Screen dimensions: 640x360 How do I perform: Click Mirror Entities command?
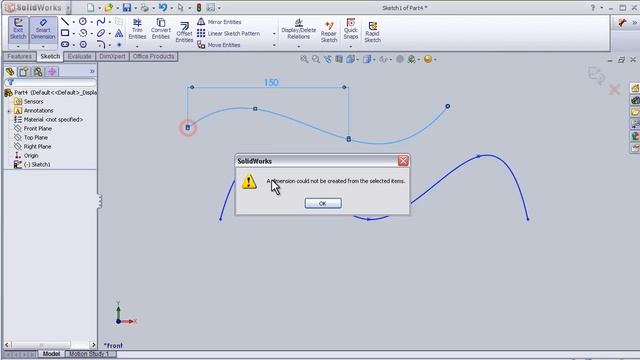220,22
